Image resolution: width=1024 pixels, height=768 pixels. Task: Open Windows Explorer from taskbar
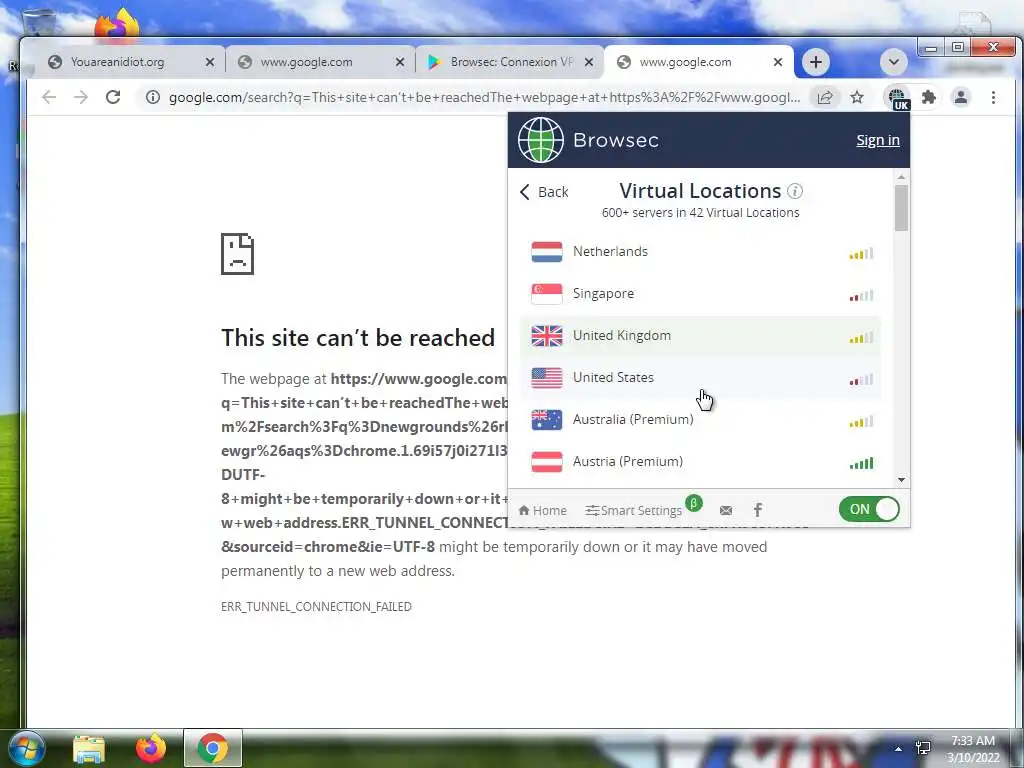[x=89, y=748]
